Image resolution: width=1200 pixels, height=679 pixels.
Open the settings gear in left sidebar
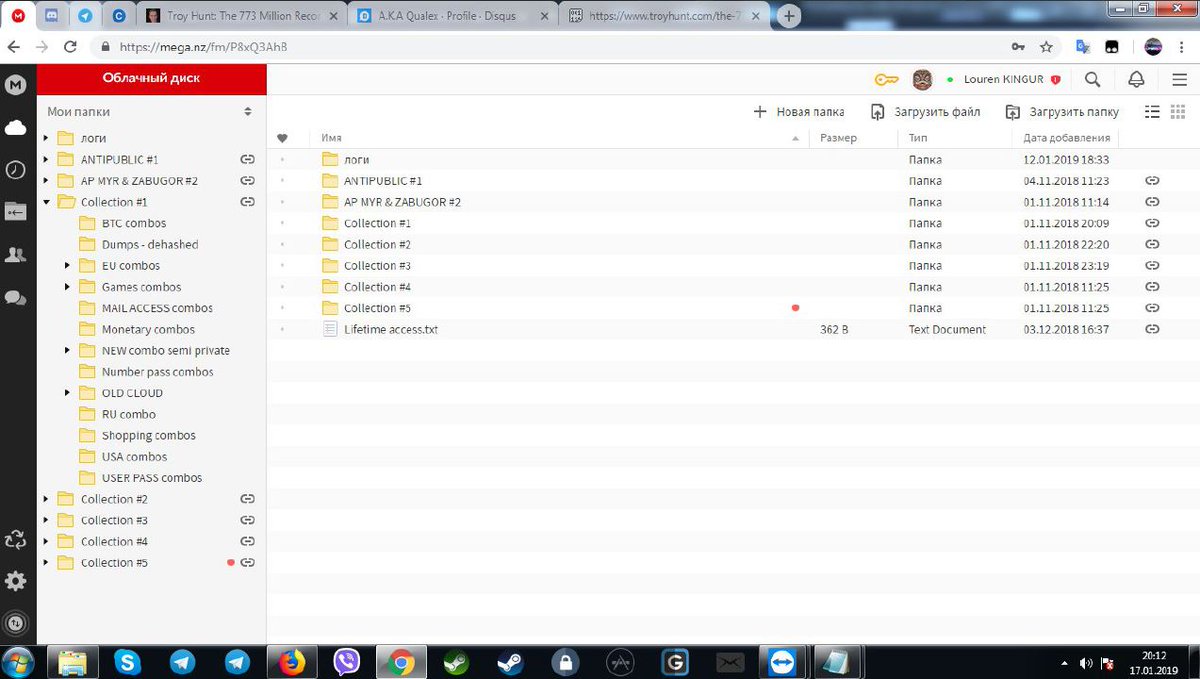(x=16, y=581)
